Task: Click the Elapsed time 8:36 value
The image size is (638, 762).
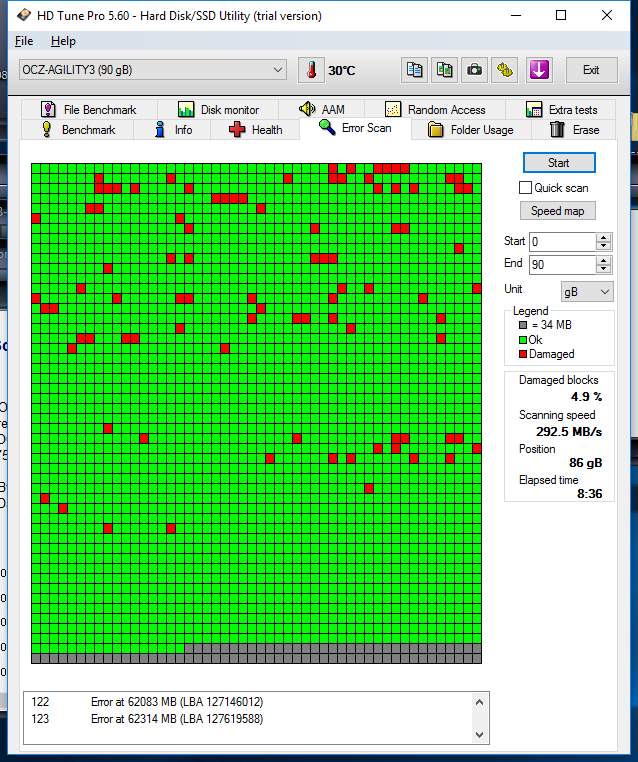Action: 589,494
